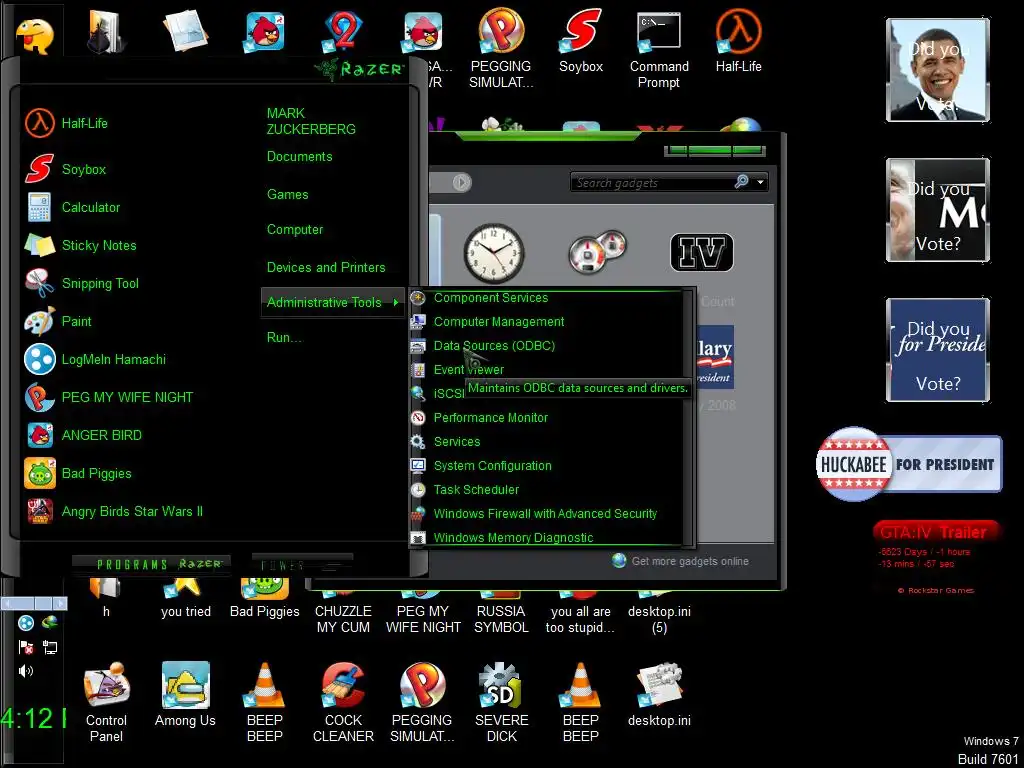Screen dimensions: 1024x768
Task: Select the Among Us desktop icon
Action: point(185,695)
